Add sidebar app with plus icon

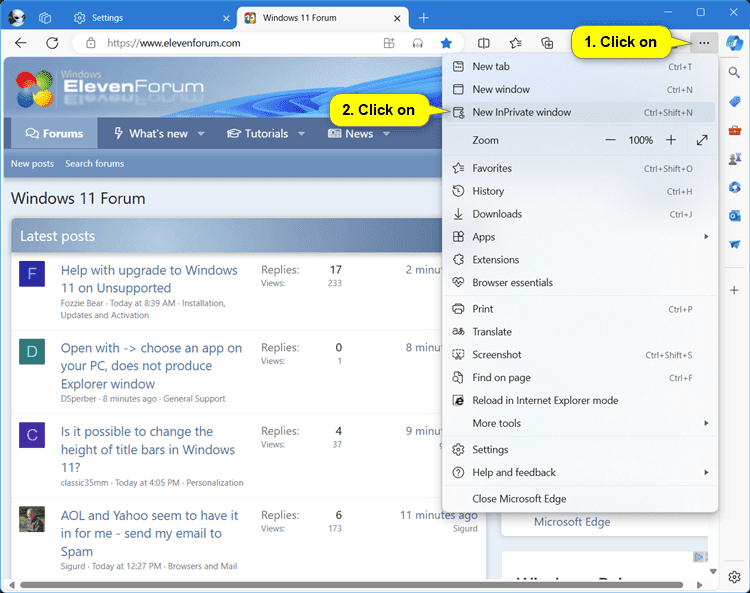[x=734, y=290]
